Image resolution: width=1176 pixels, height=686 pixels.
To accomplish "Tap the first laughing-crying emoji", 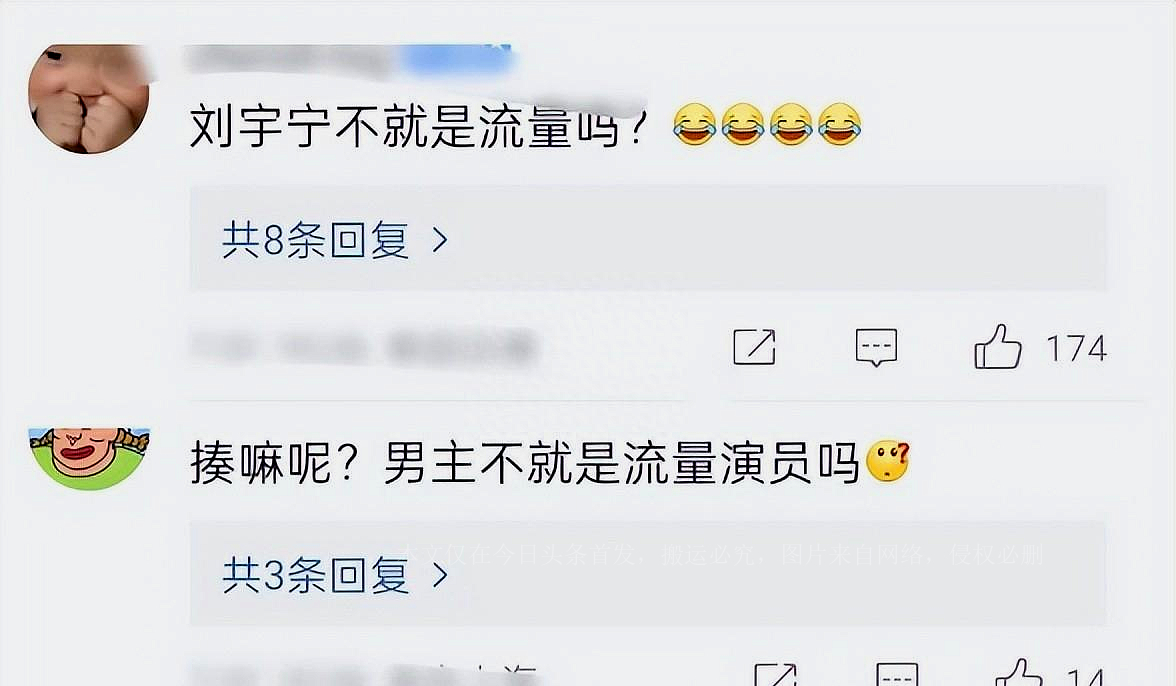I will 694,124.
